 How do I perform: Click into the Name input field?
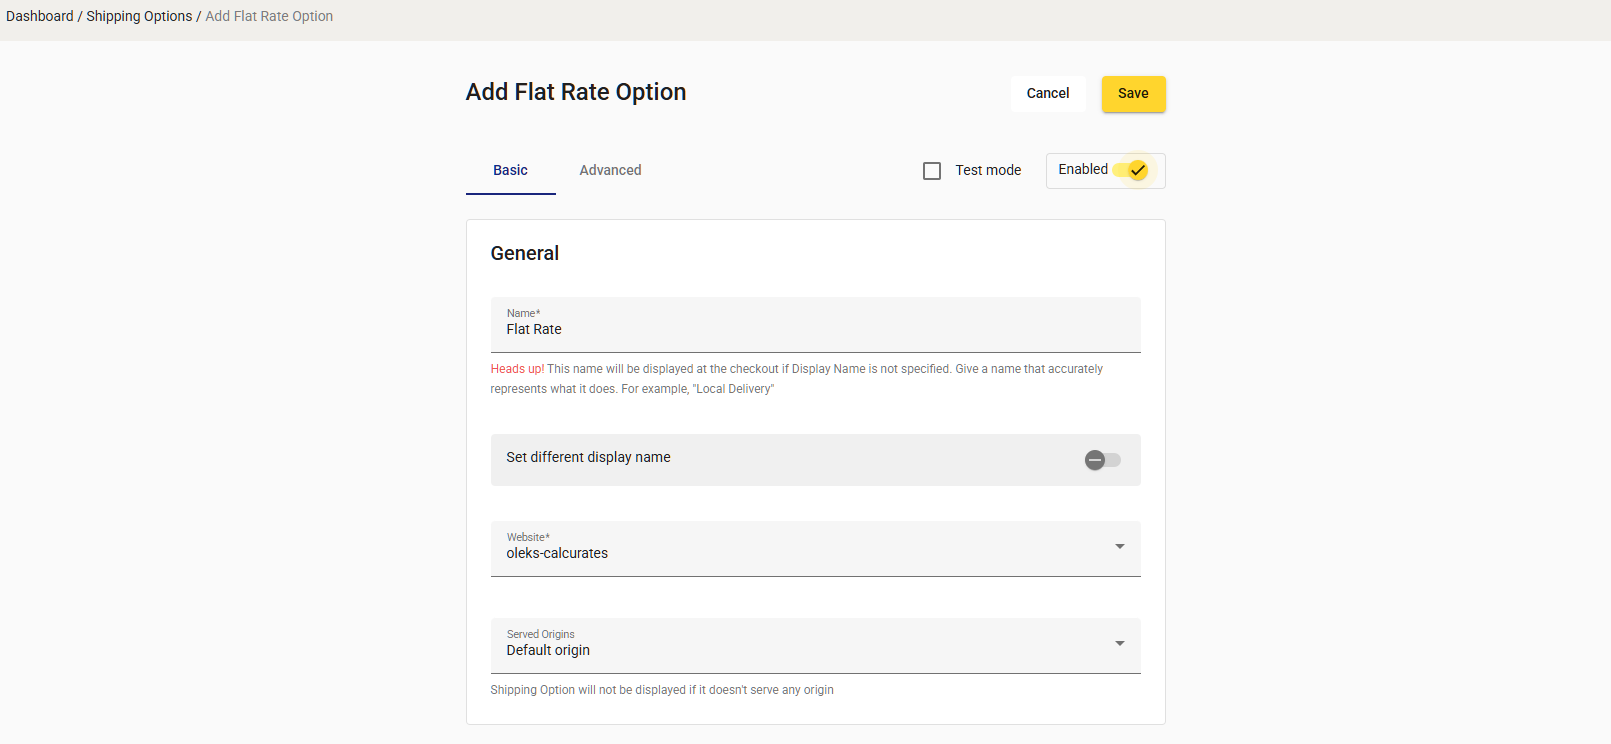click(x=815, y=329)
